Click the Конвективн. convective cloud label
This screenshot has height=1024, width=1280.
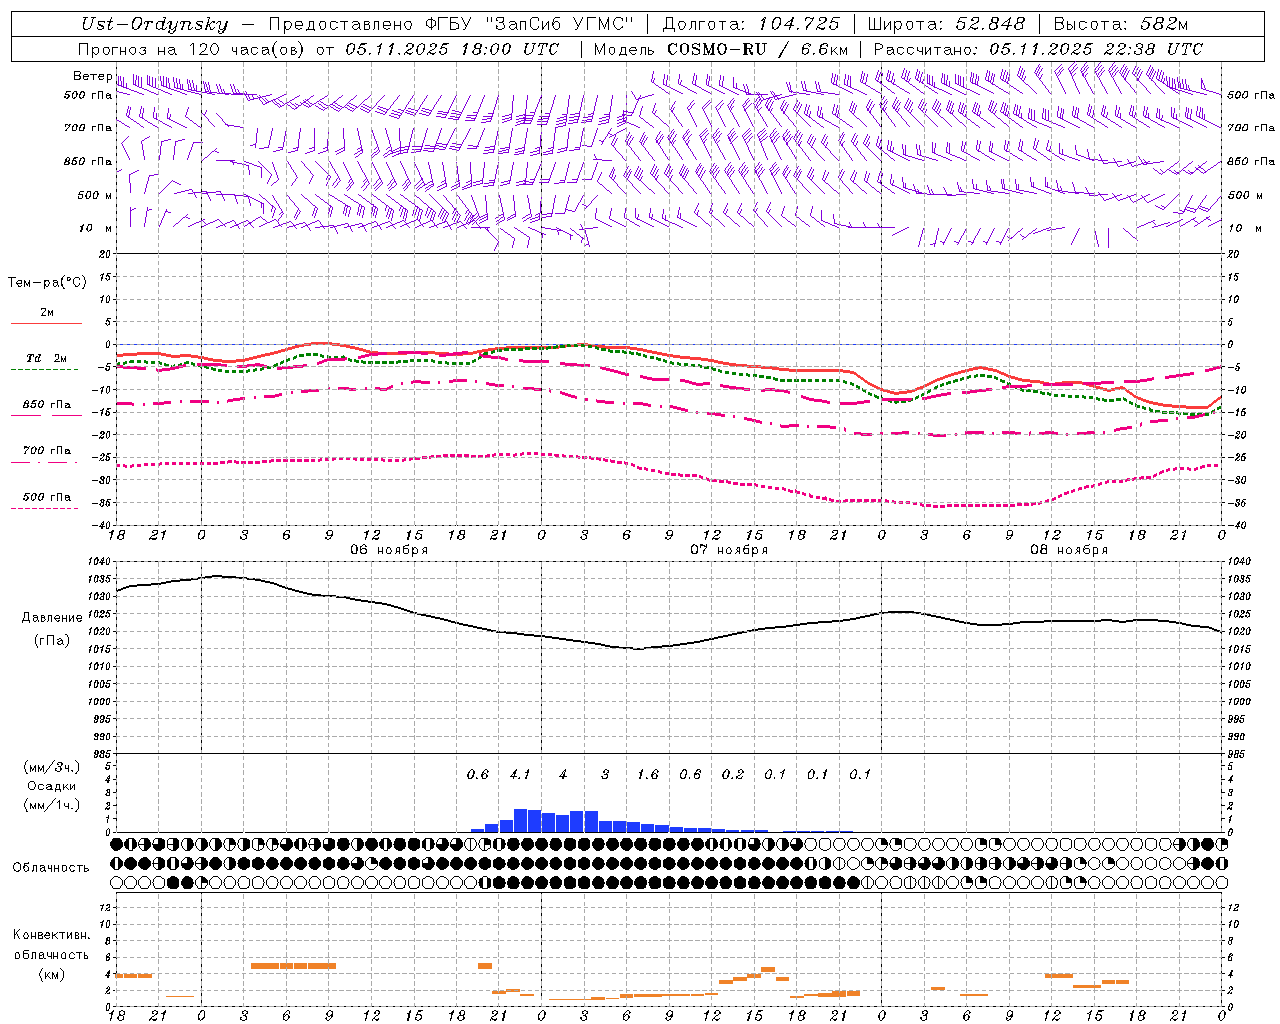[x=52, y=935]
